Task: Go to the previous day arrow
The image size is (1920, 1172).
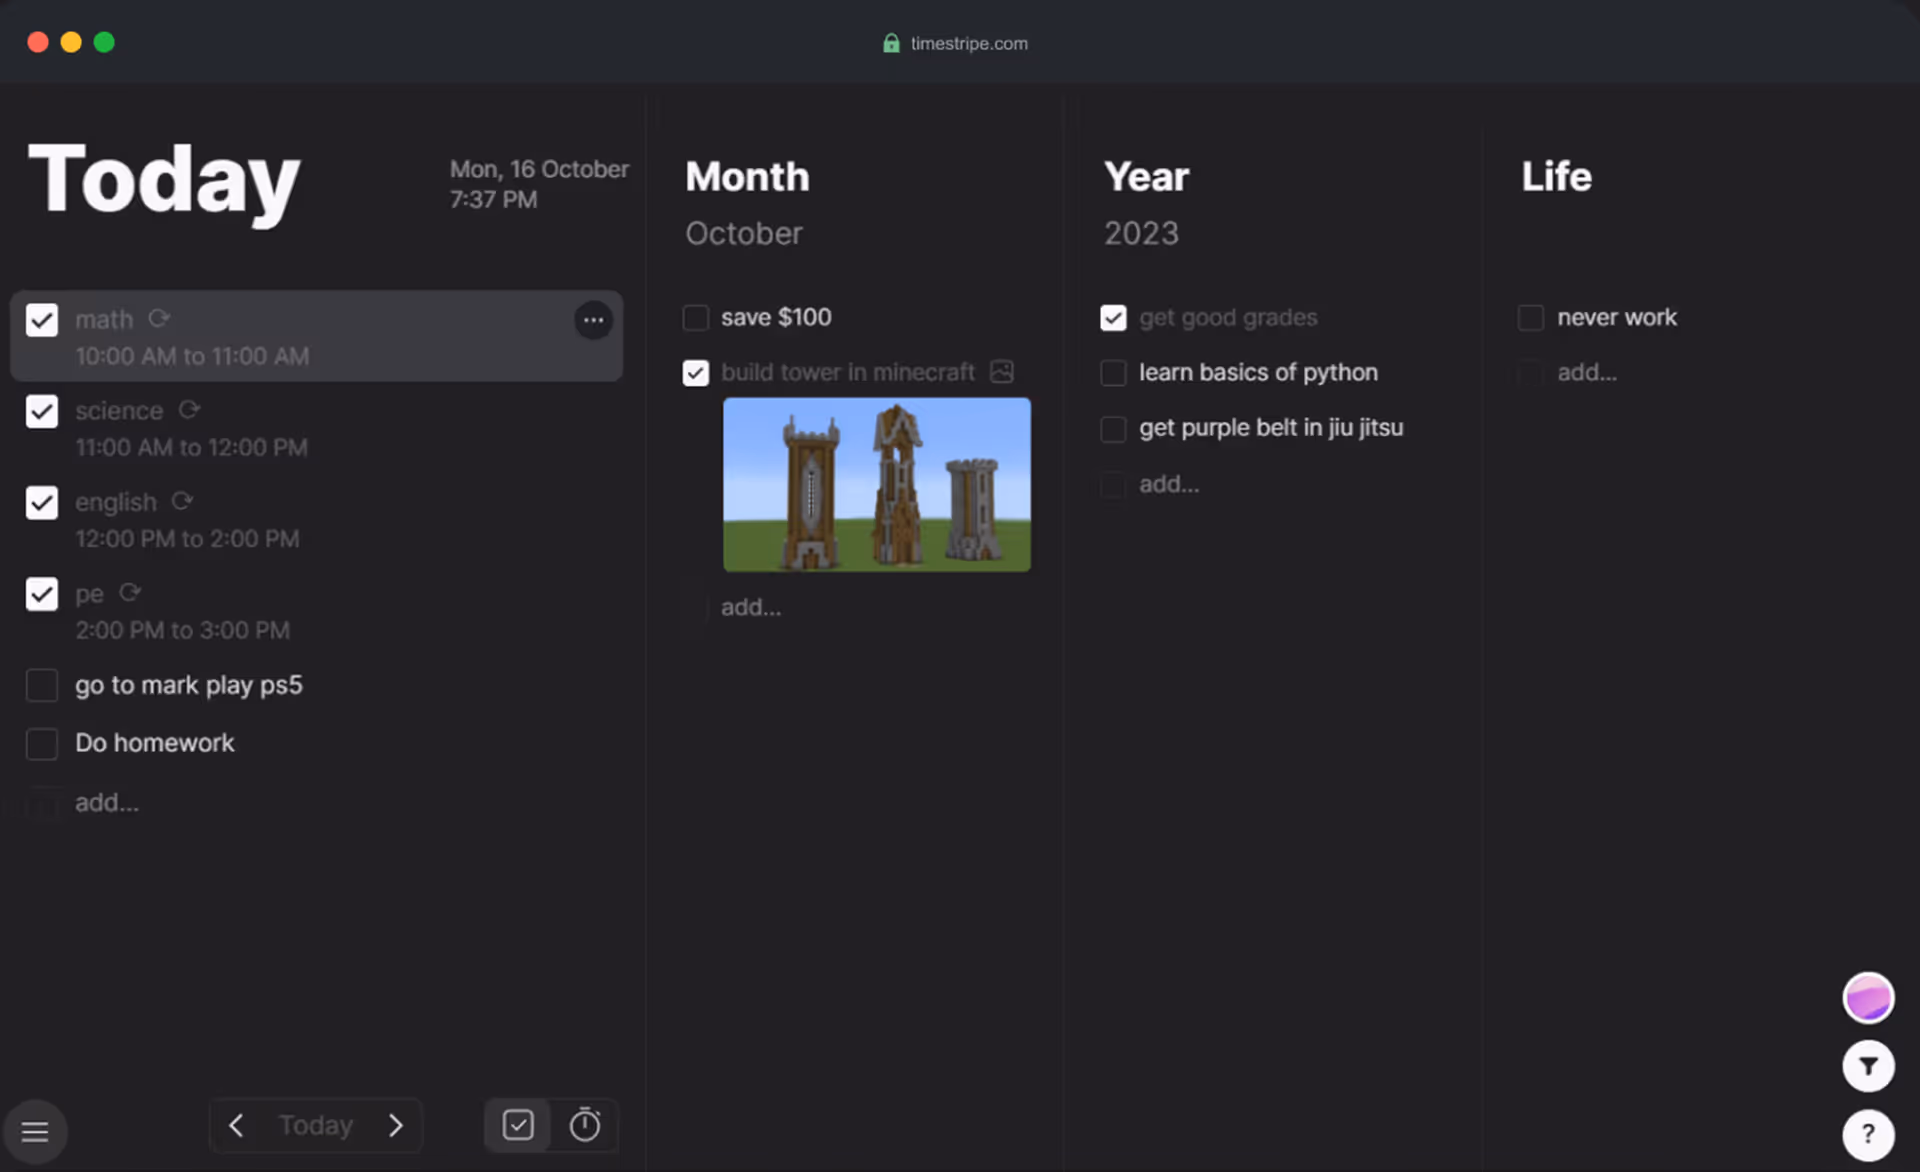Action: coord(236,1125)
